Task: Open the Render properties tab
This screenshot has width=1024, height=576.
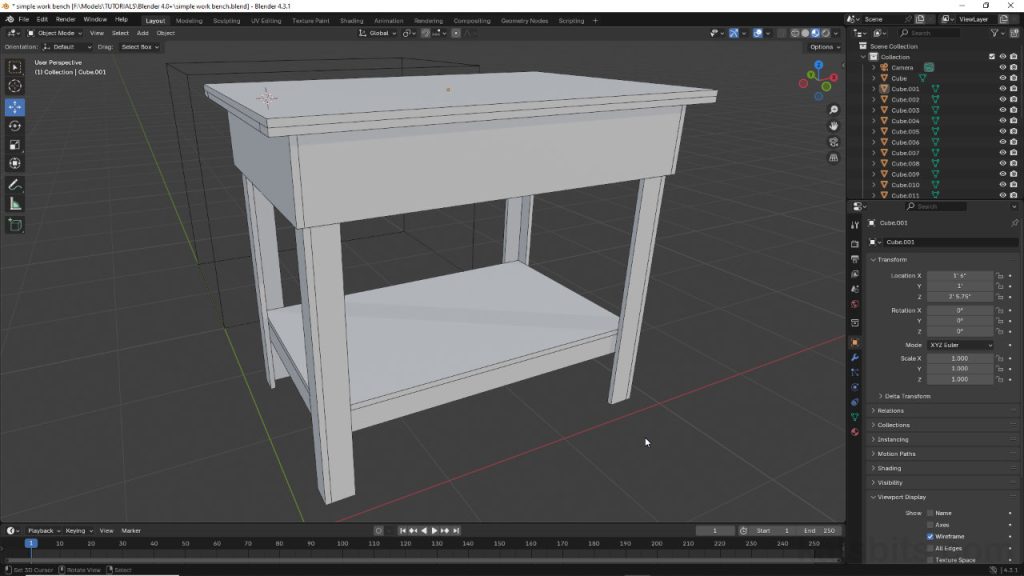Action: (855, 244)
